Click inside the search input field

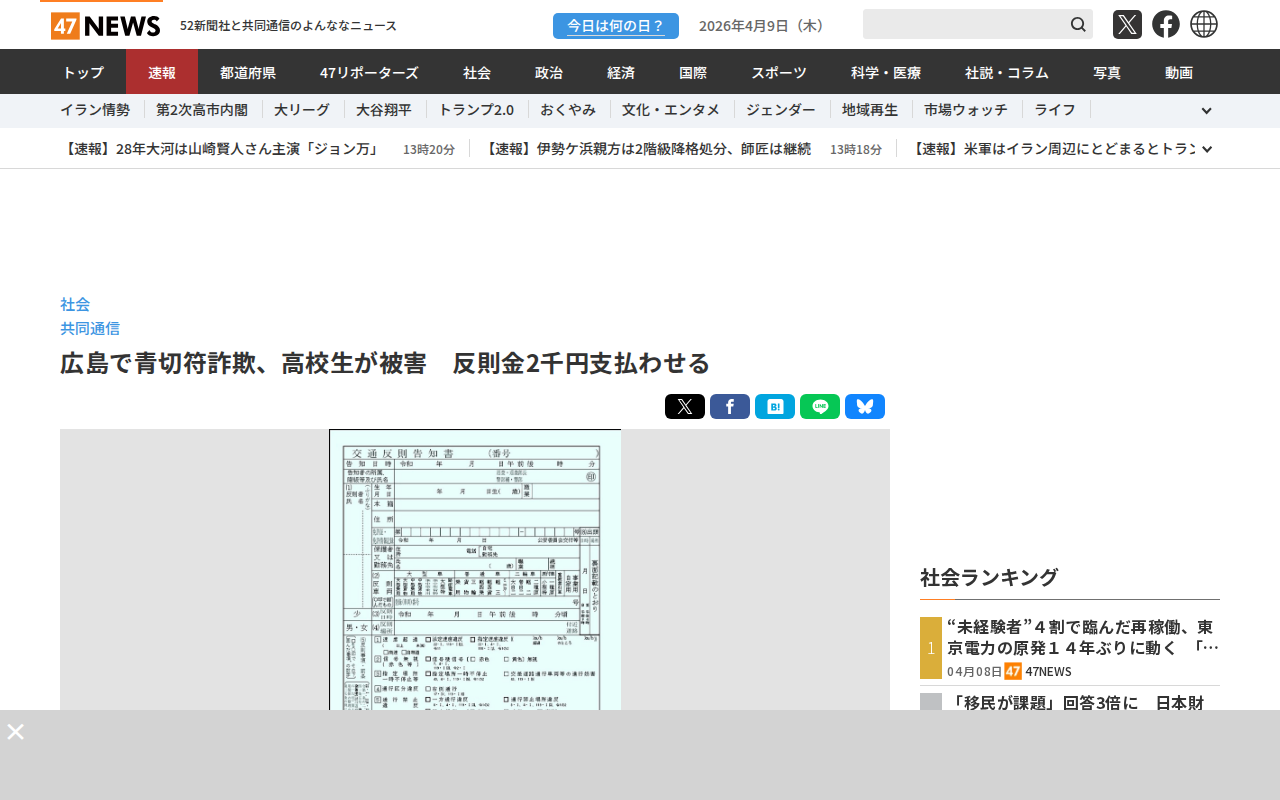[962, 24]
